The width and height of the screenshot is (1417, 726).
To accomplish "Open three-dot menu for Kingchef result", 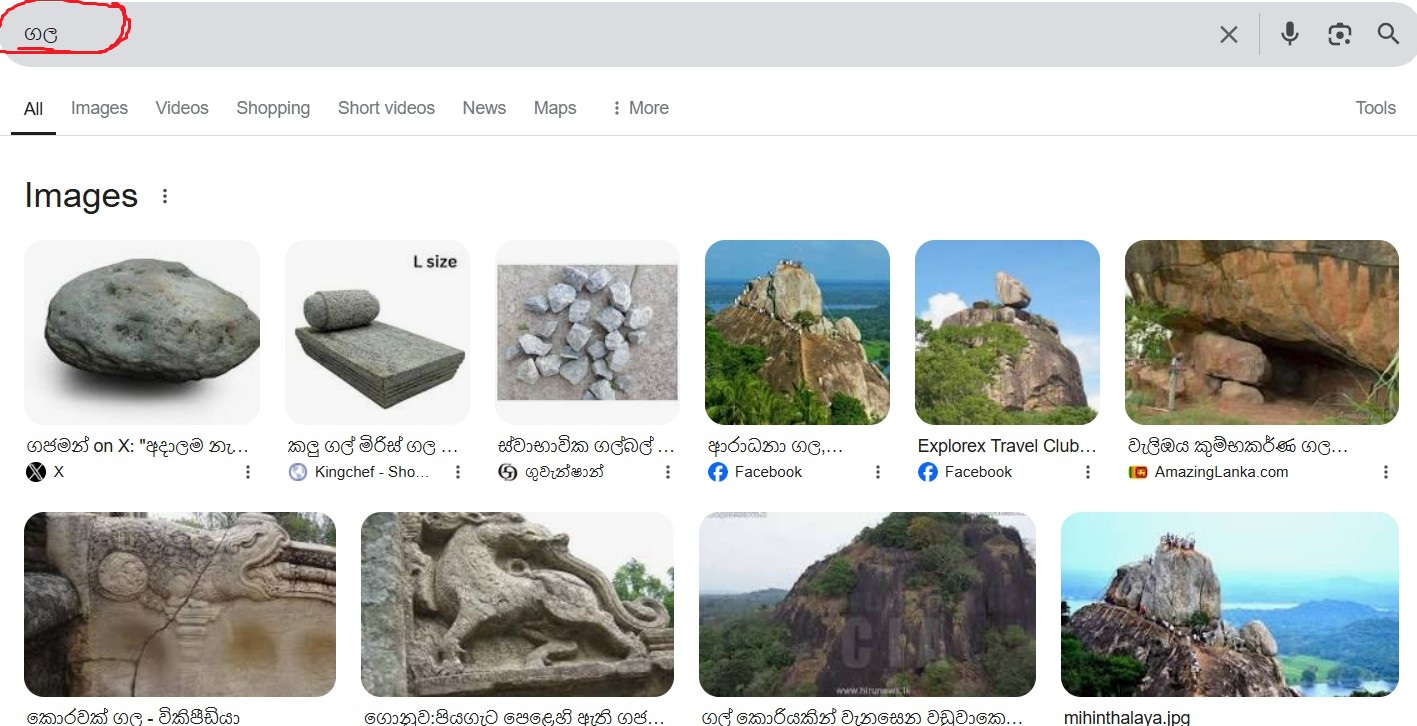I will 458,472.
